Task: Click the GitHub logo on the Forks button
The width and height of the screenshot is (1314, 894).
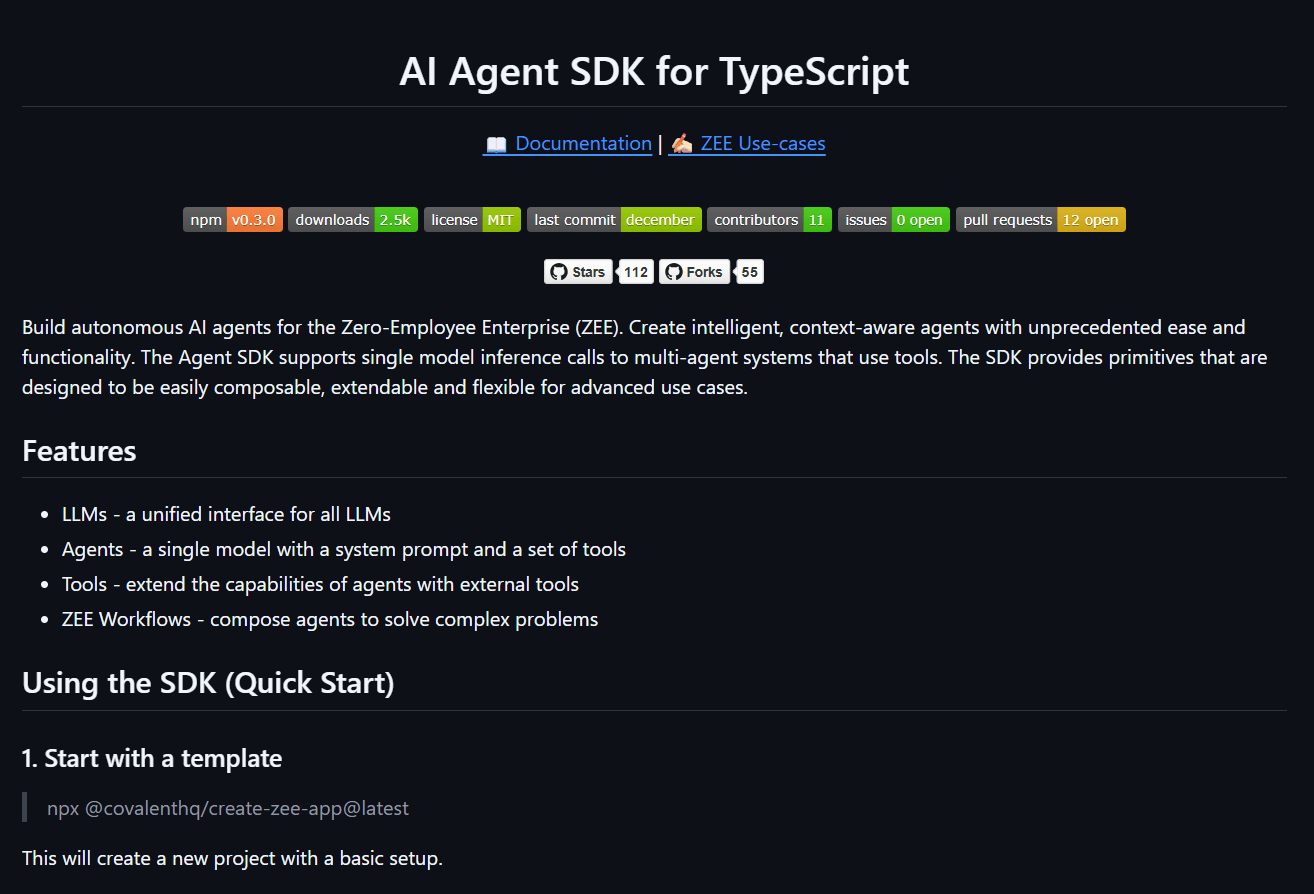Action: tap(676, 271)
